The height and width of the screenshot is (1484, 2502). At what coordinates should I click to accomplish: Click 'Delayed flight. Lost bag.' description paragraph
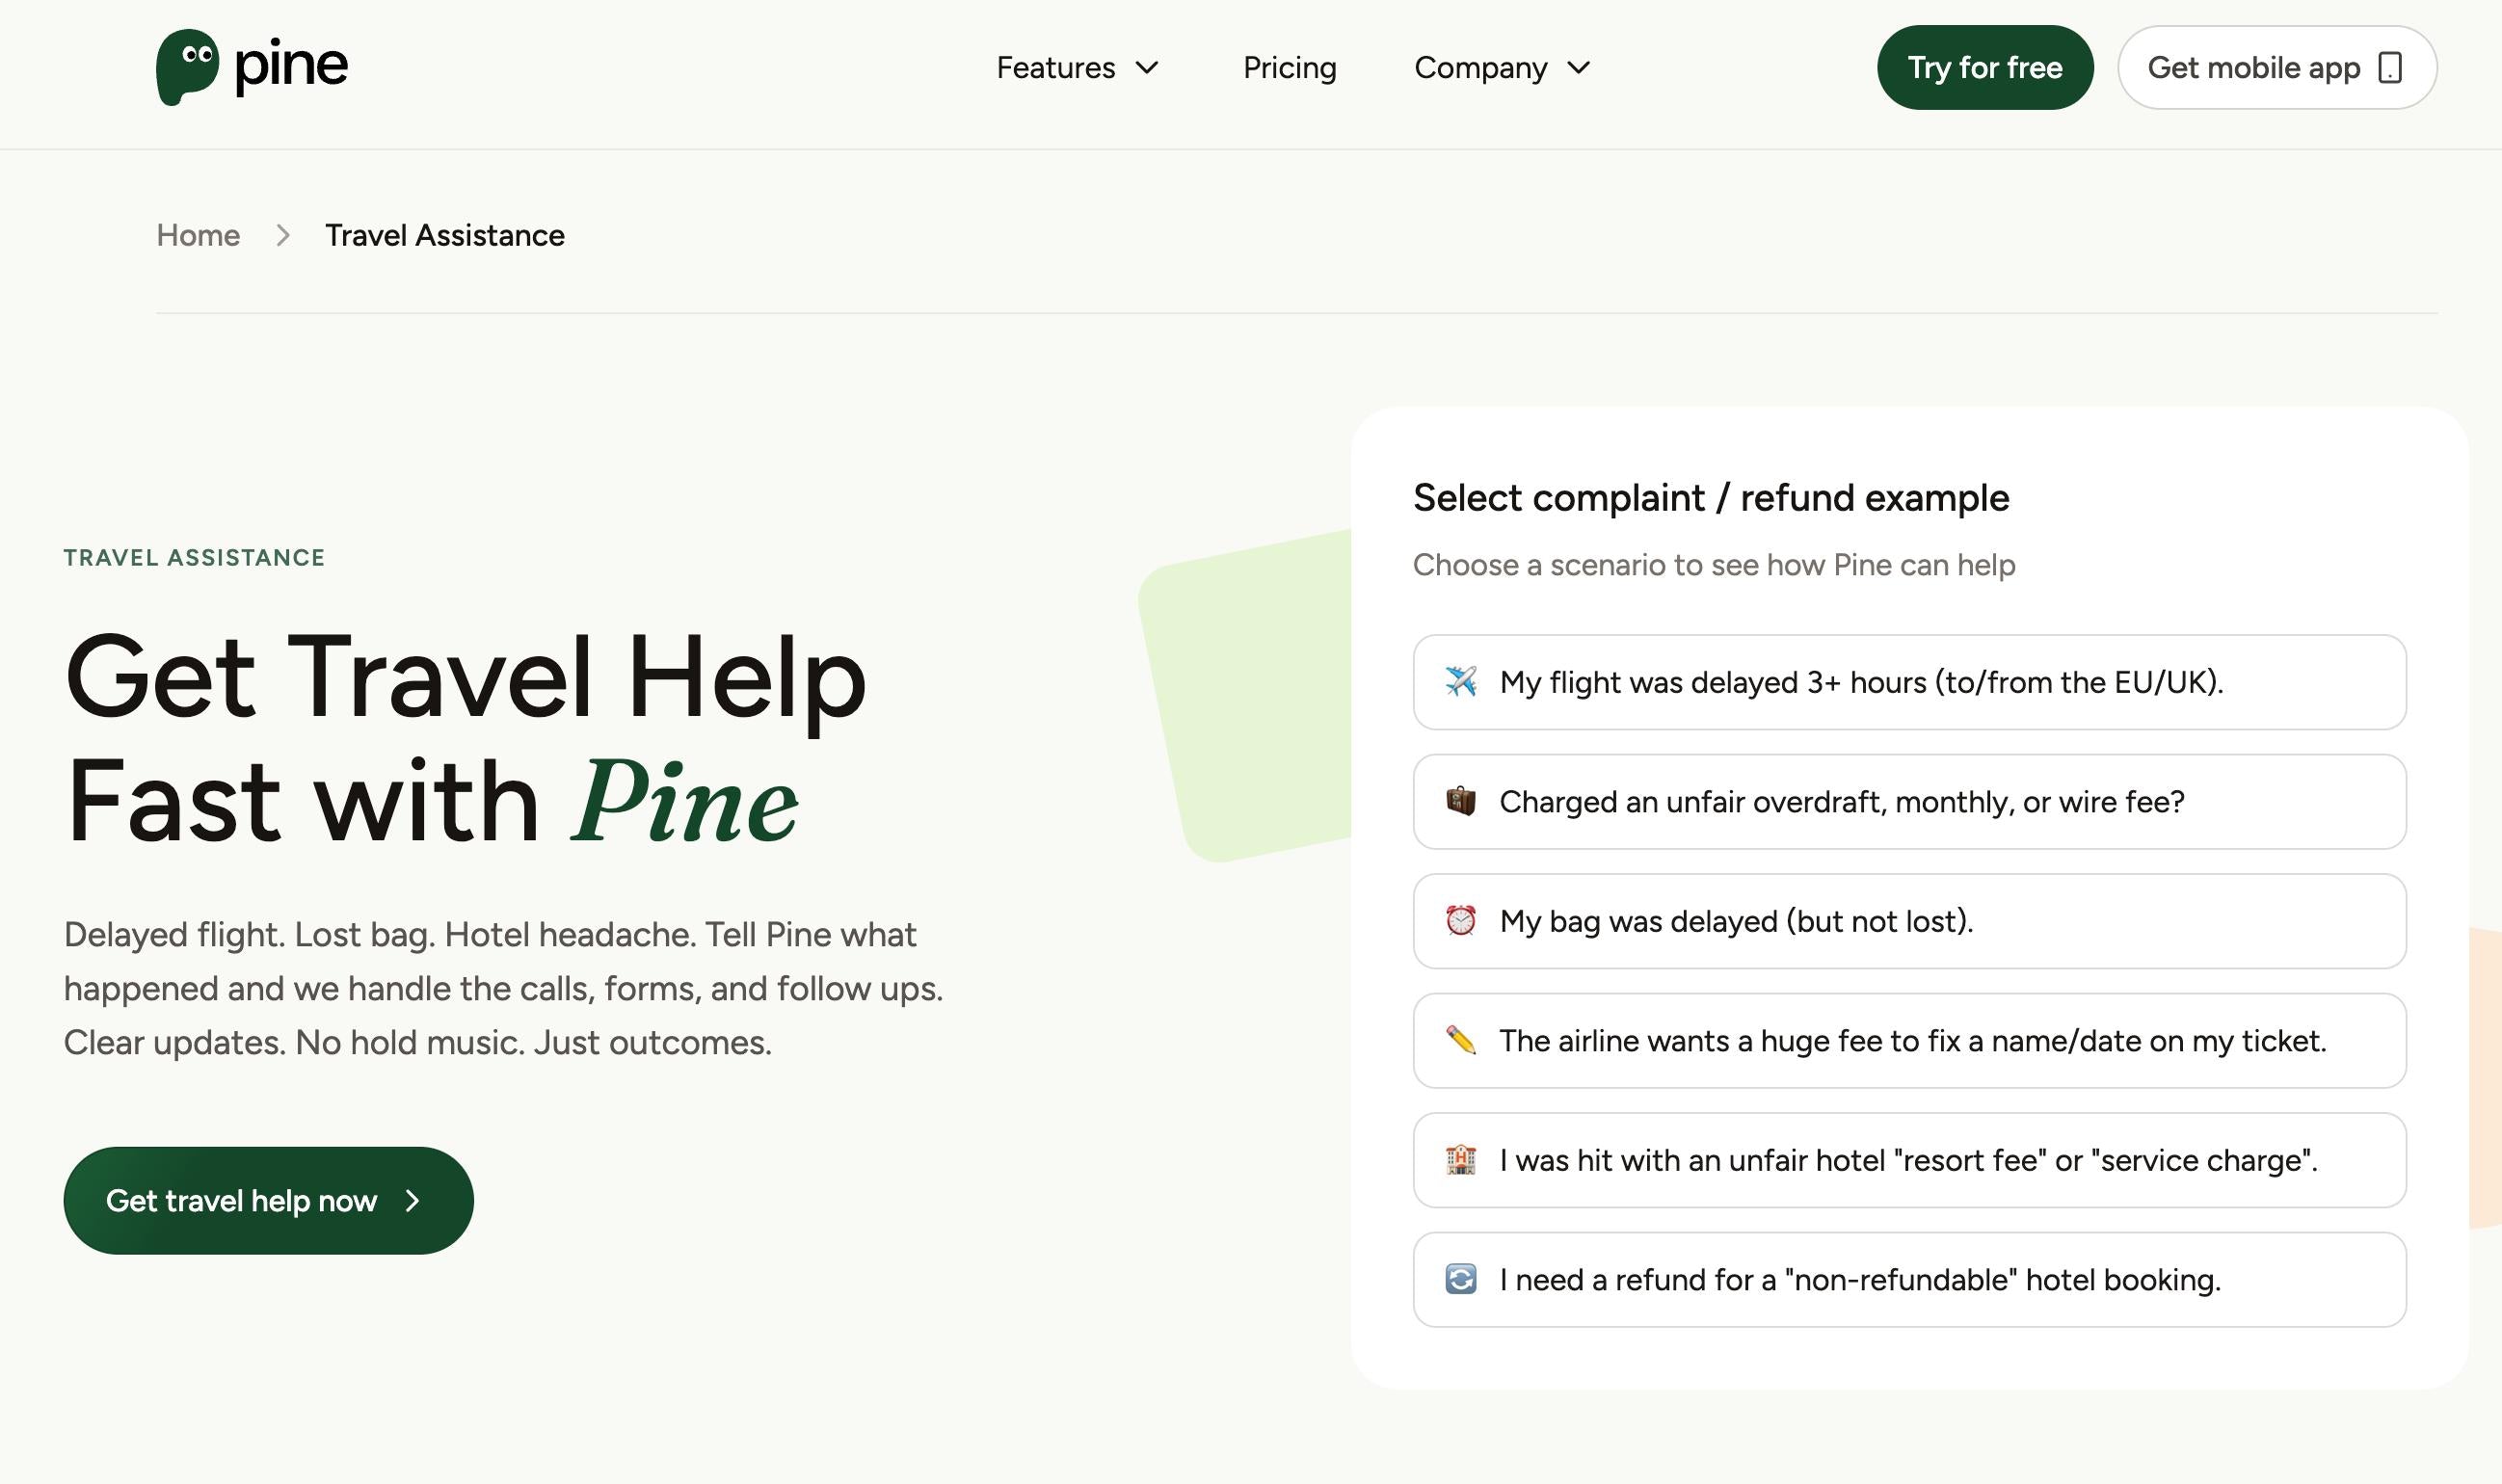click(503, 988)
